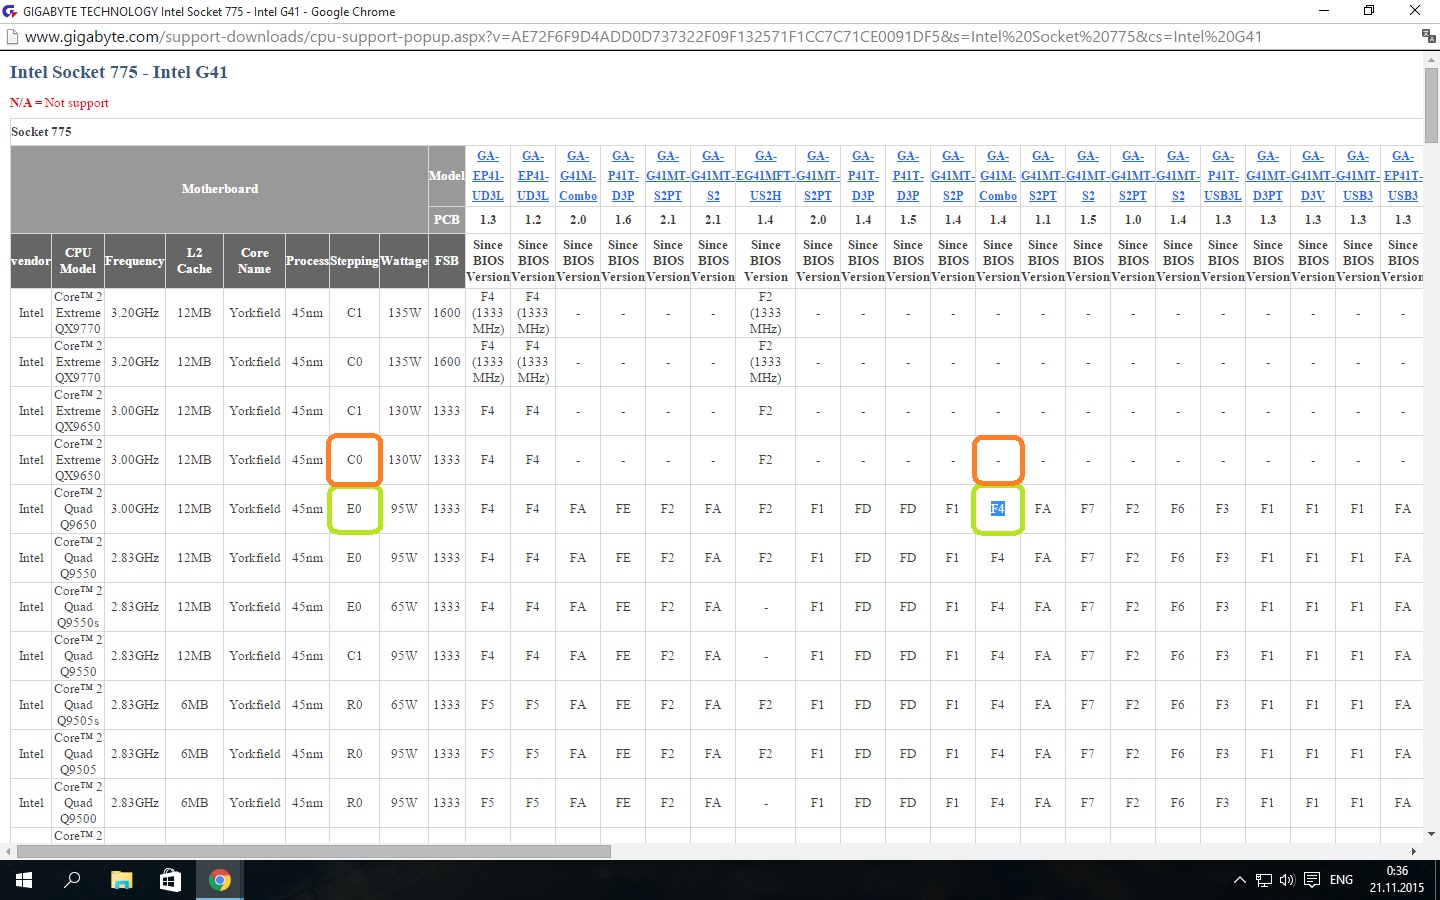Click the 'Stepping' column header
Image resolution: width=1440 pixels, height=900 pixels.
355,261
